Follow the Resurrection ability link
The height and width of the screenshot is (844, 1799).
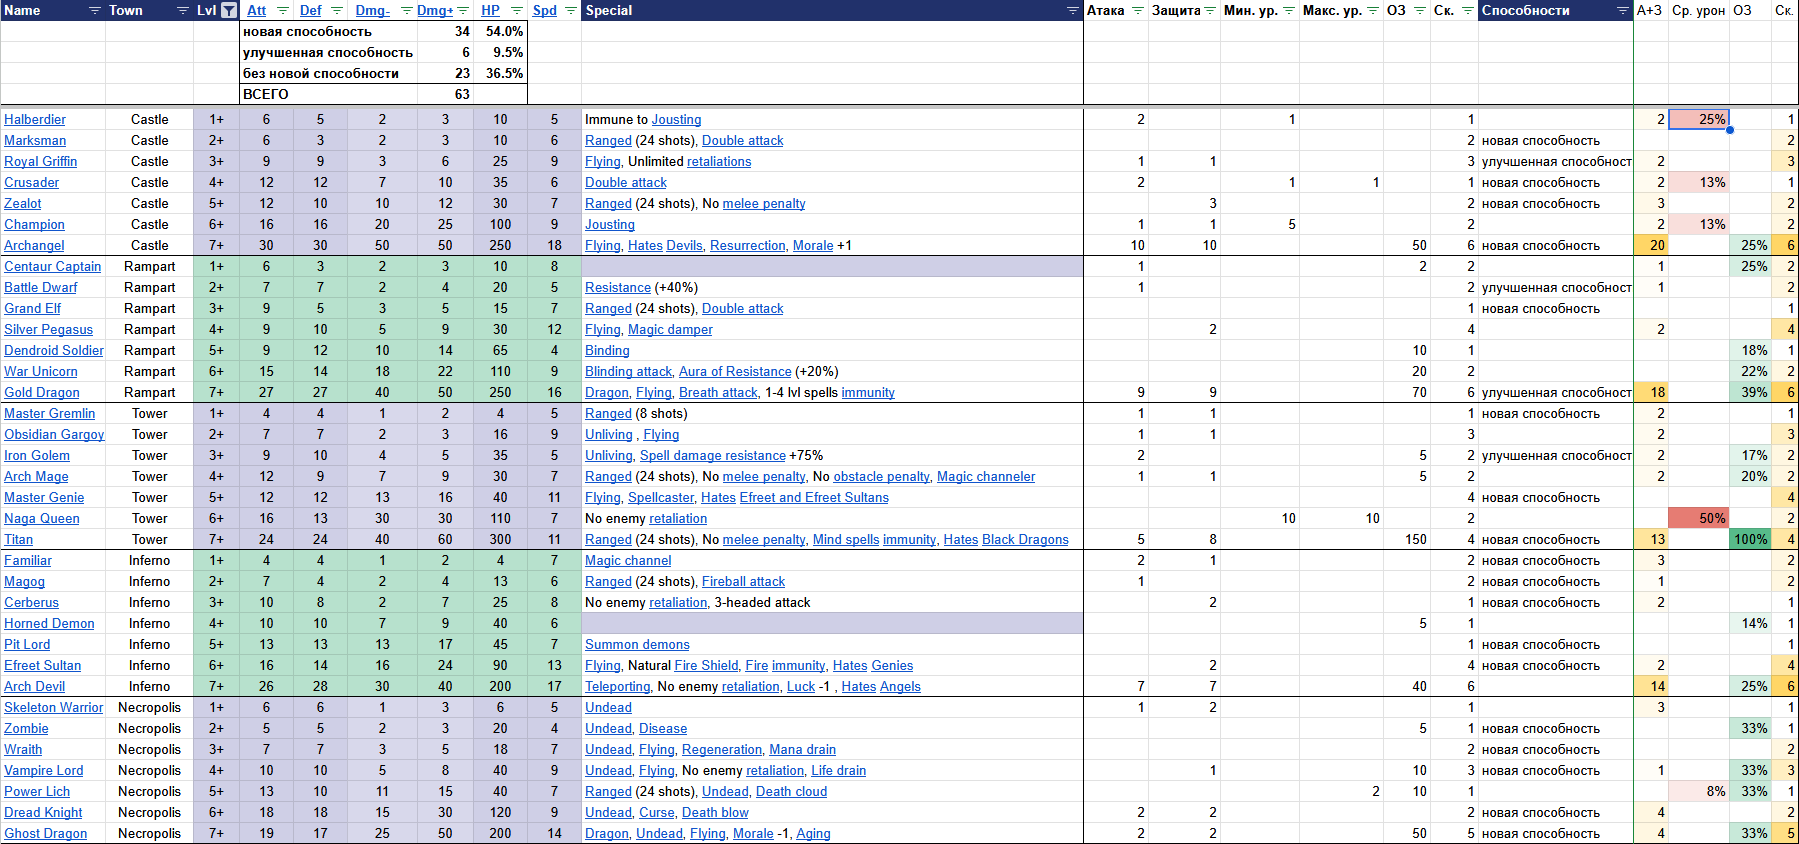click(x=748, y=245)
